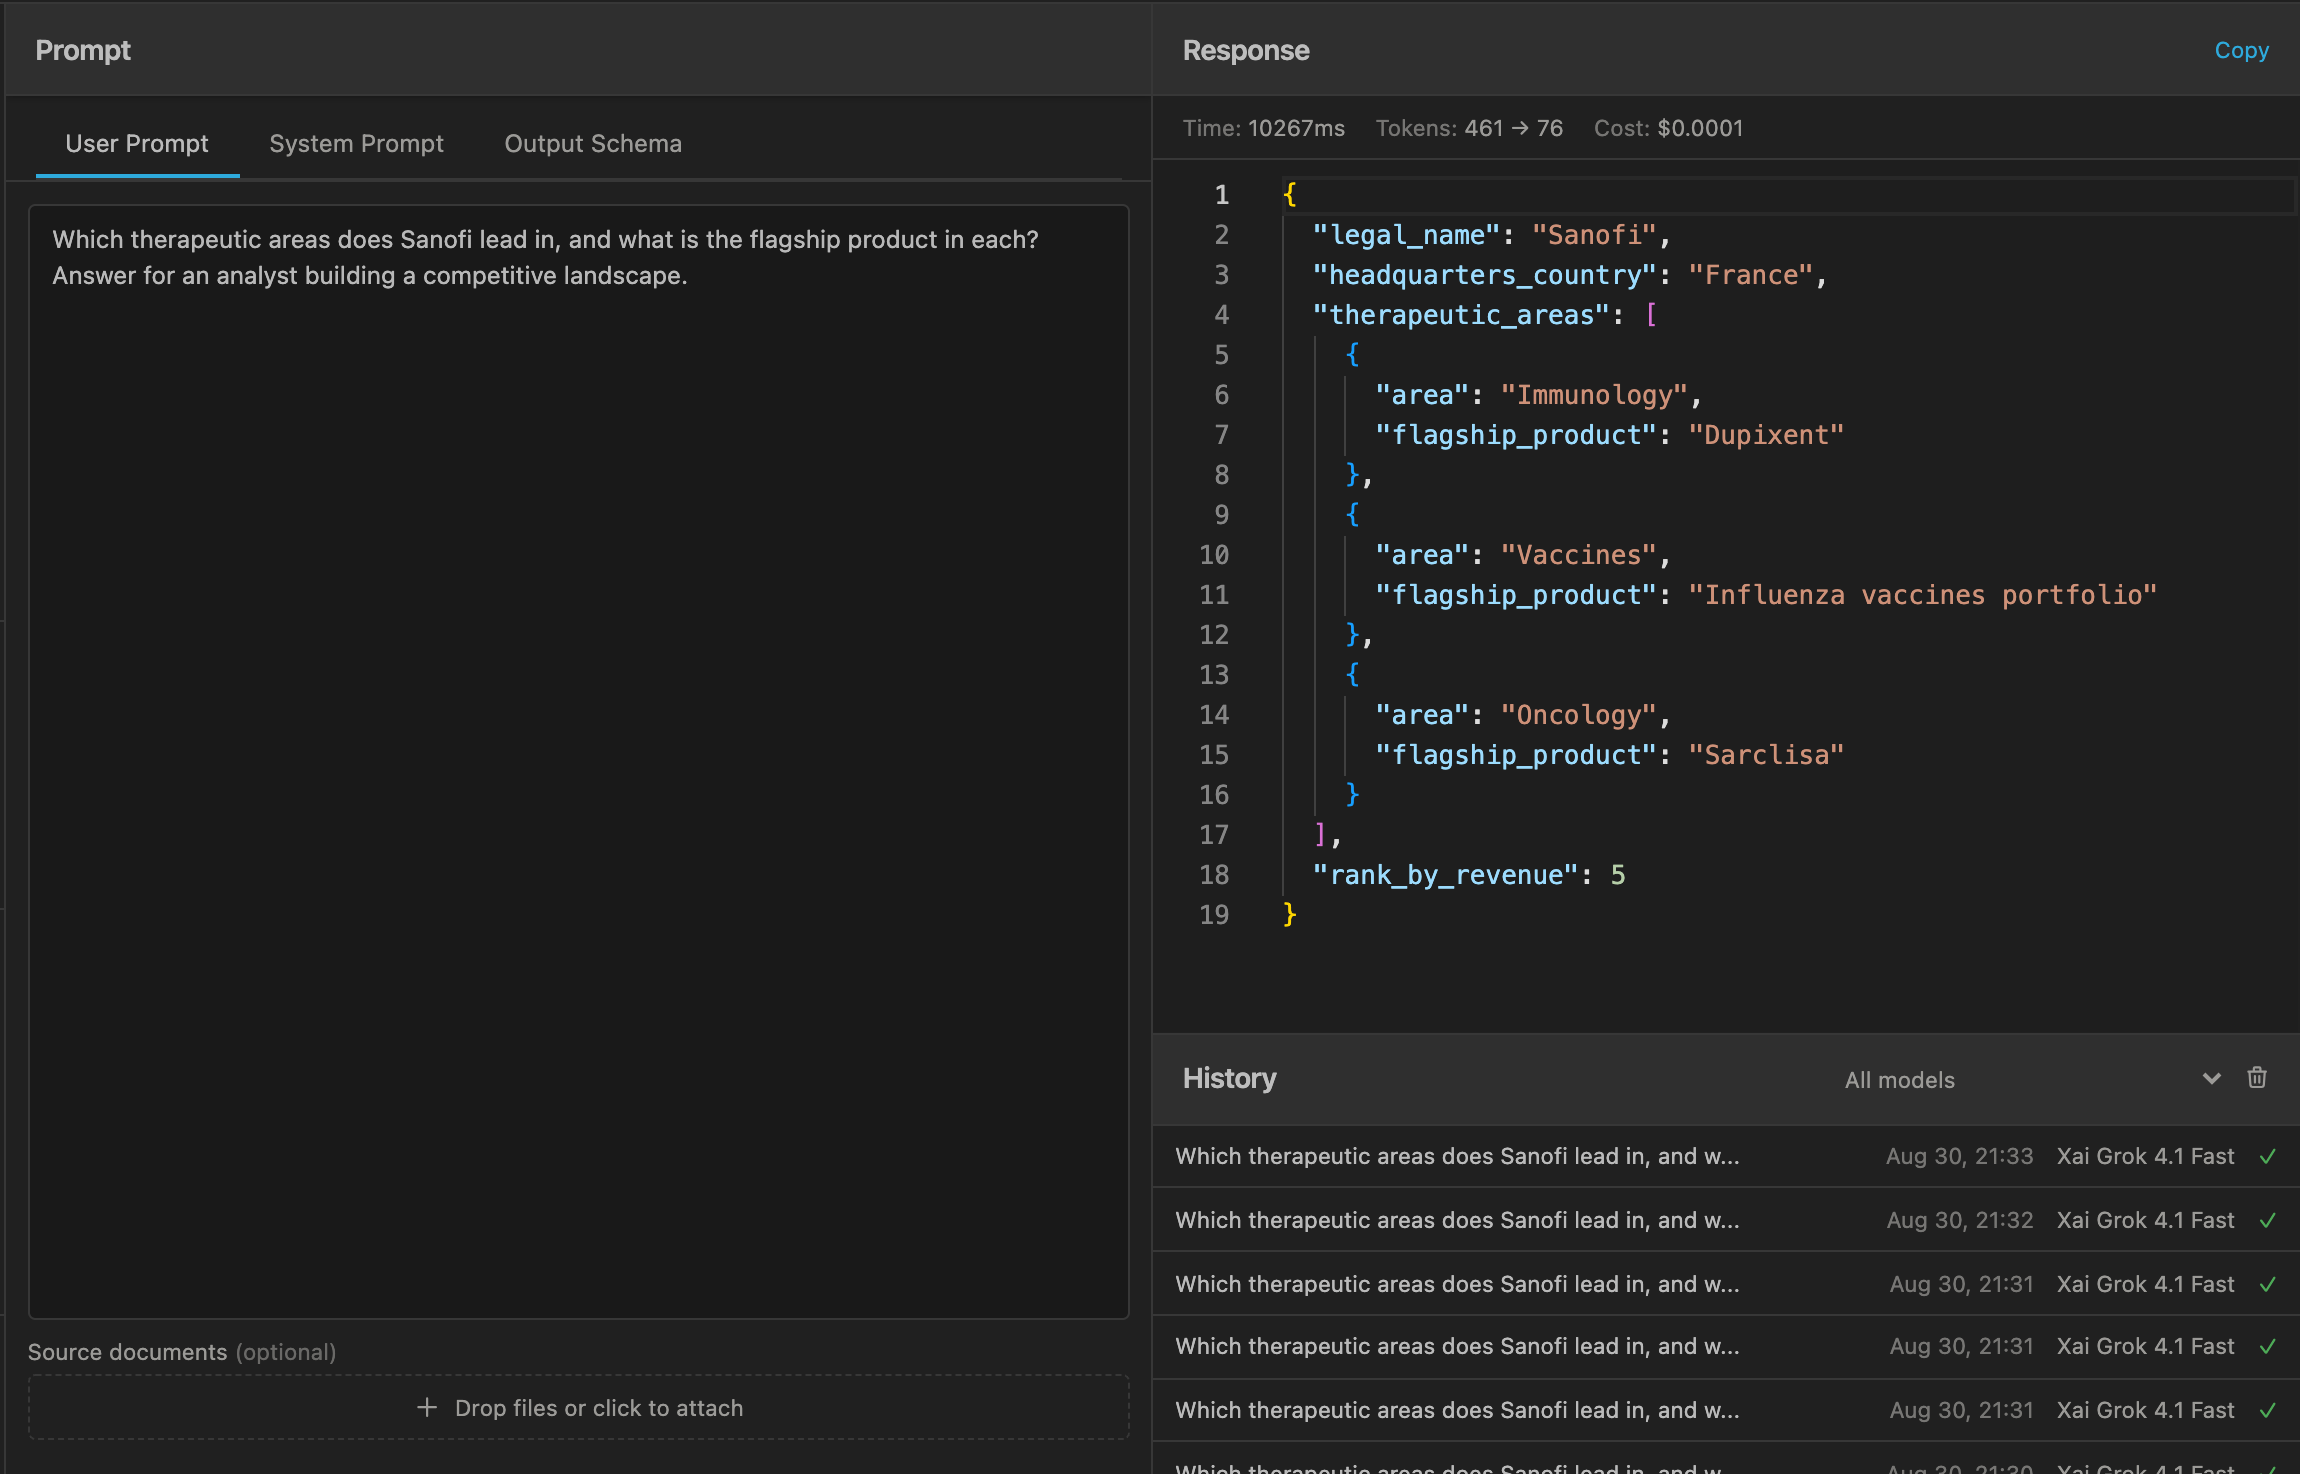
Task: Click the "legal_name" key in the JSON
Action: pyautogui.click(x=1406, y=235)
